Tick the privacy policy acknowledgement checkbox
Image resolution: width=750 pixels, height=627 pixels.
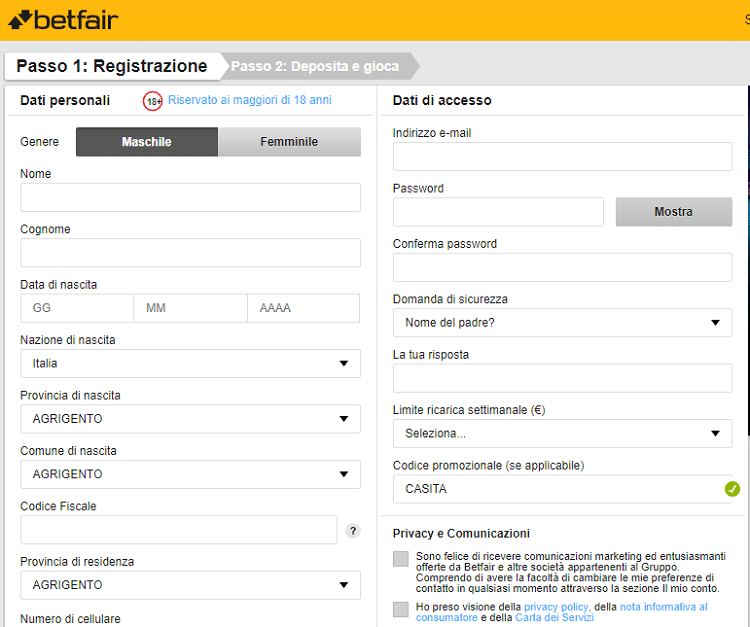coord(401,609)
